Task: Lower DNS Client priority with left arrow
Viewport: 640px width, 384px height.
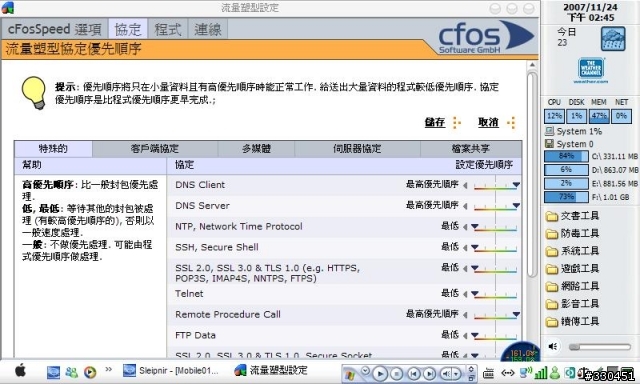Action: [x=465, y=185]
